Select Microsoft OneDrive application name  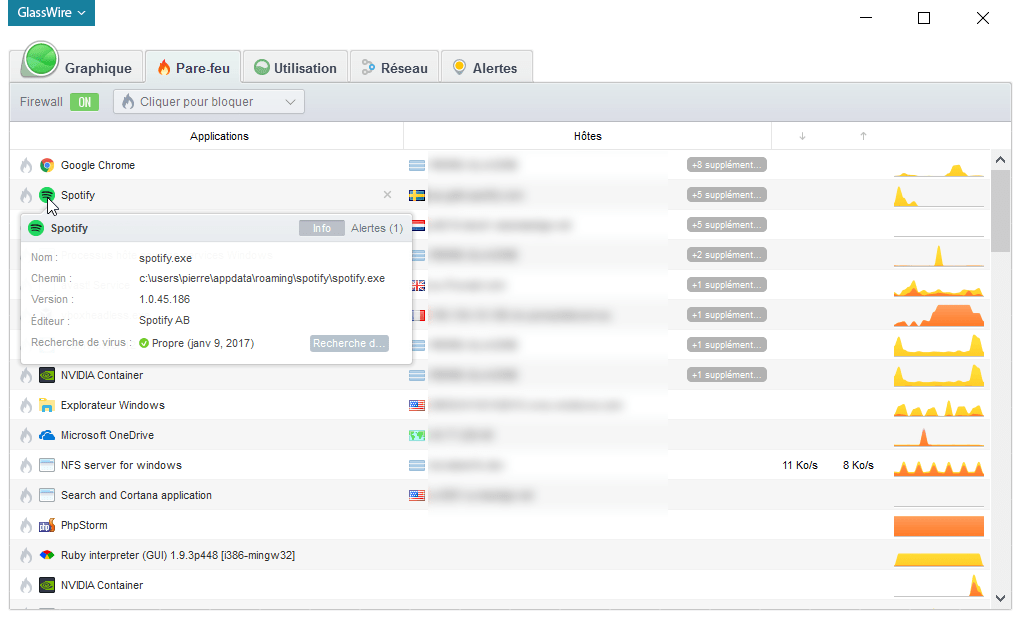[107, 435]
